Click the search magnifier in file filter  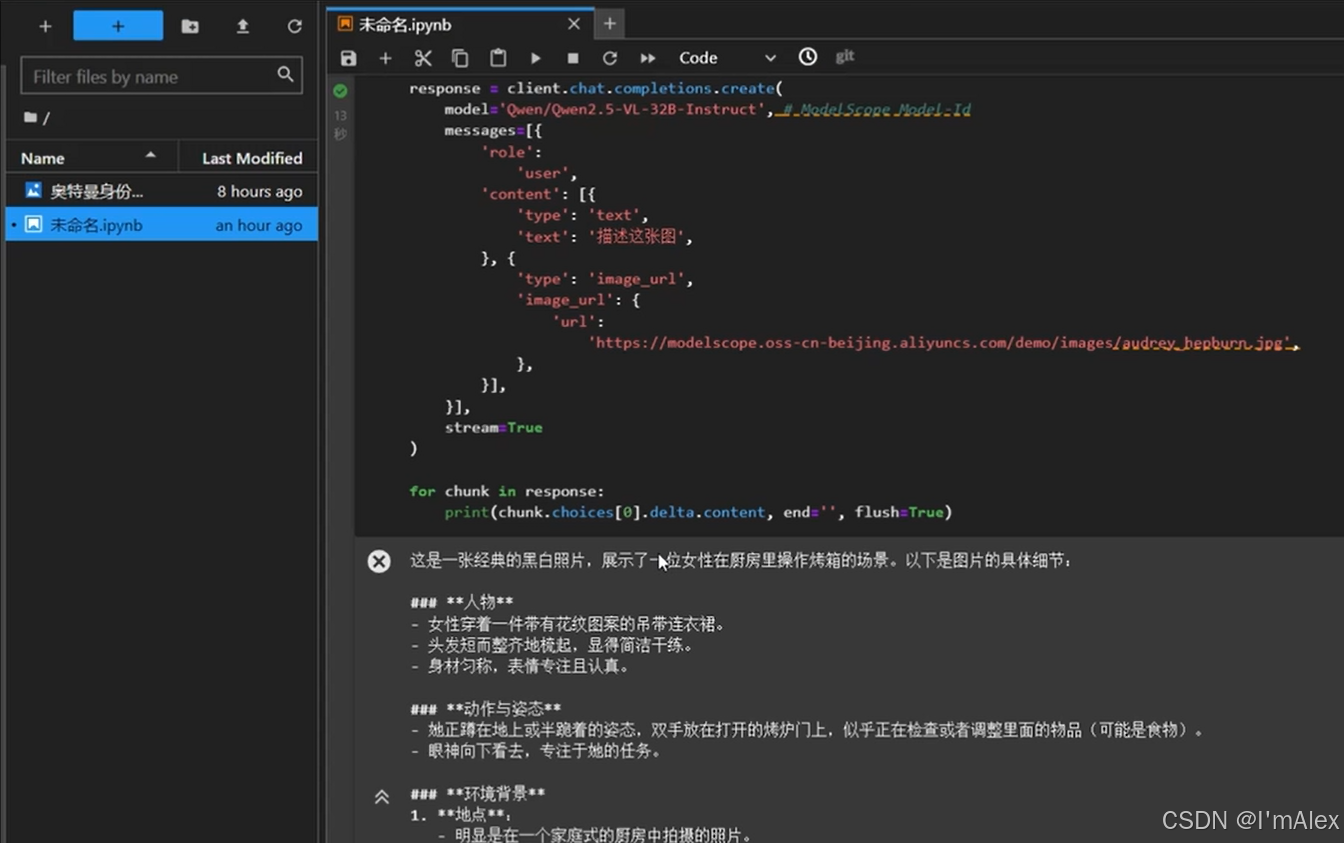(285, 75)
